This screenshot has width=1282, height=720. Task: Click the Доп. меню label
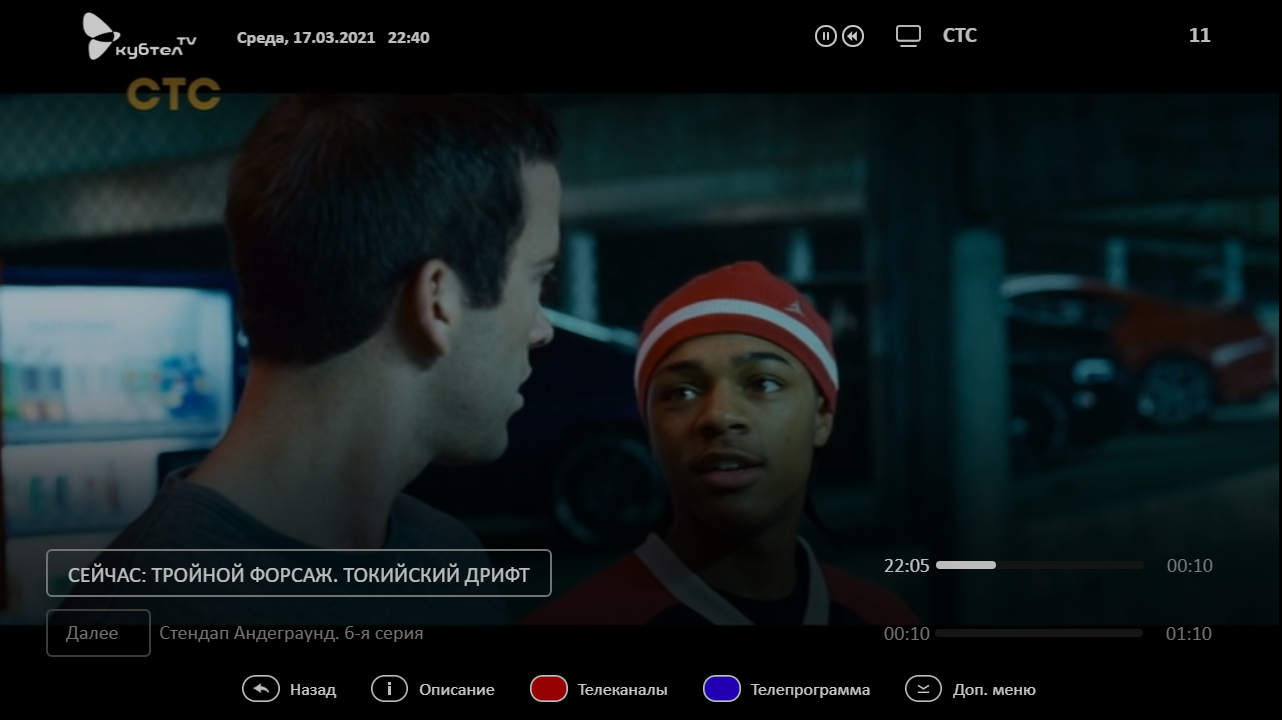coord(994,690)
